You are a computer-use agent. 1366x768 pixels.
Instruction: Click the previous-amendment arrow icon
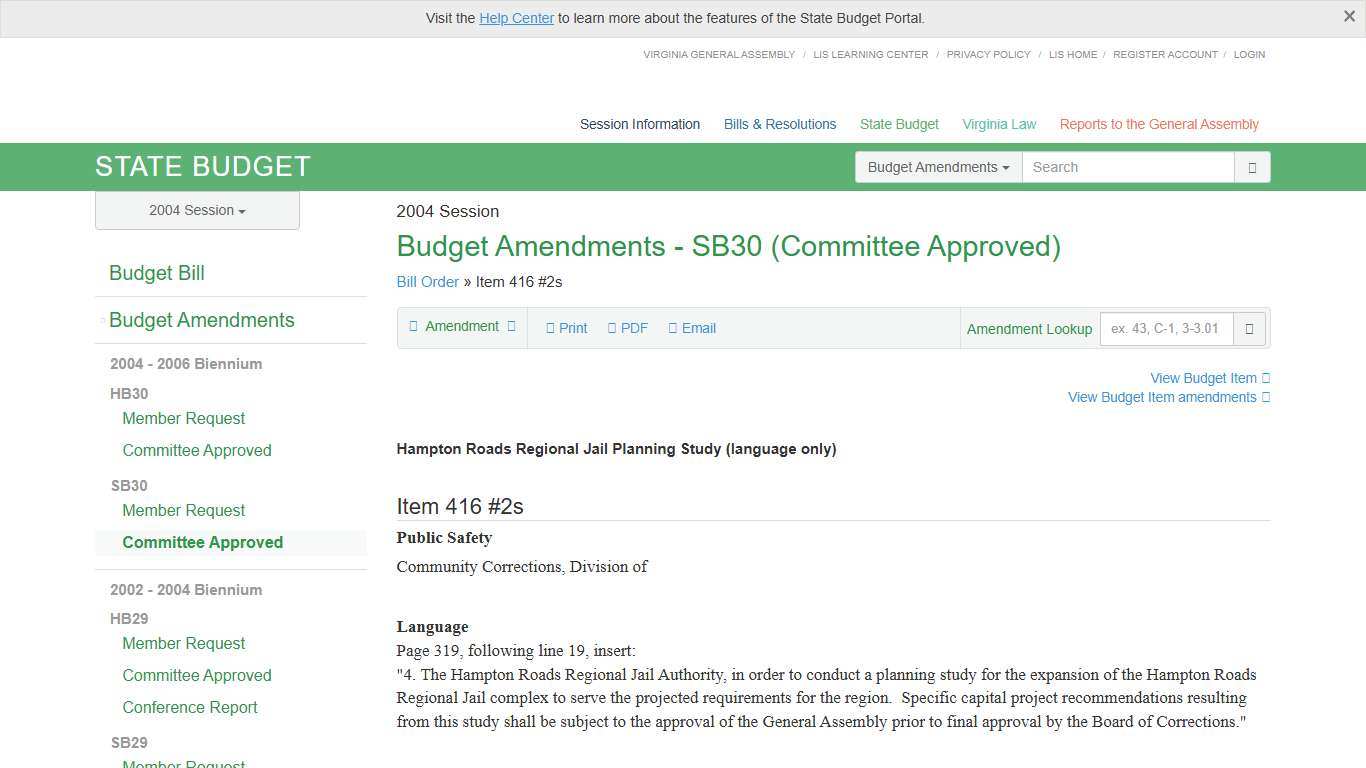pos(414,326)
